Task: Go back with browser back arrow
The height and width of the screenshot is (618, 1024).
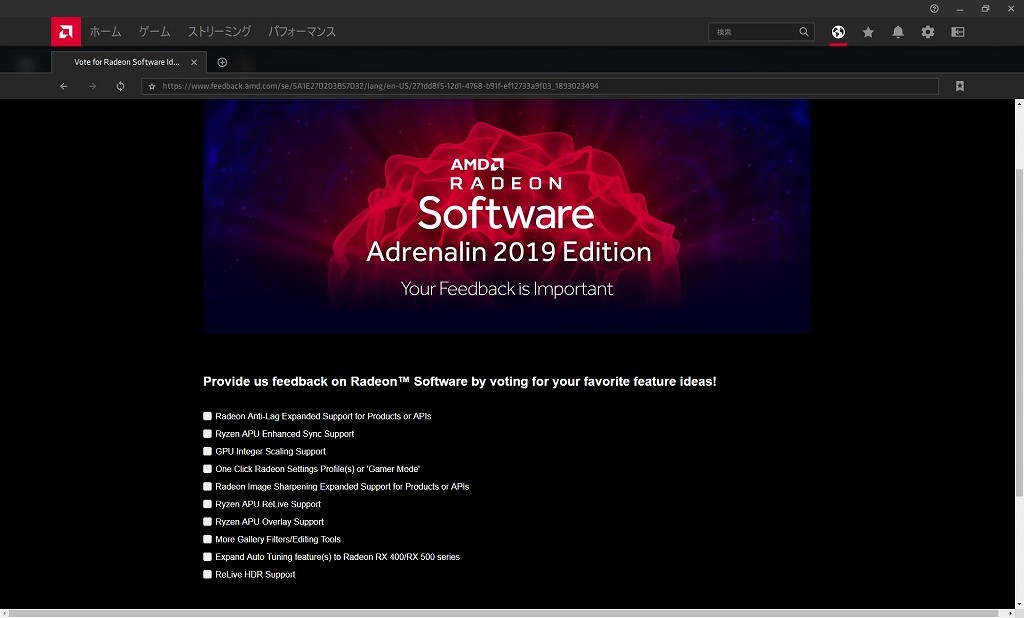Action: point(64,86)
